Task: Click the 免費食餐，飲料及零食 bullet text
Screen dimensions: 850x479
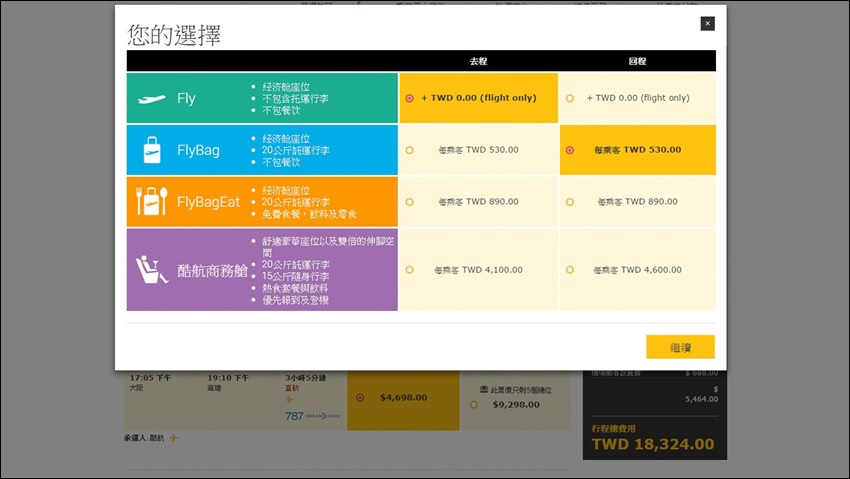Action: [x=310, y=214]
